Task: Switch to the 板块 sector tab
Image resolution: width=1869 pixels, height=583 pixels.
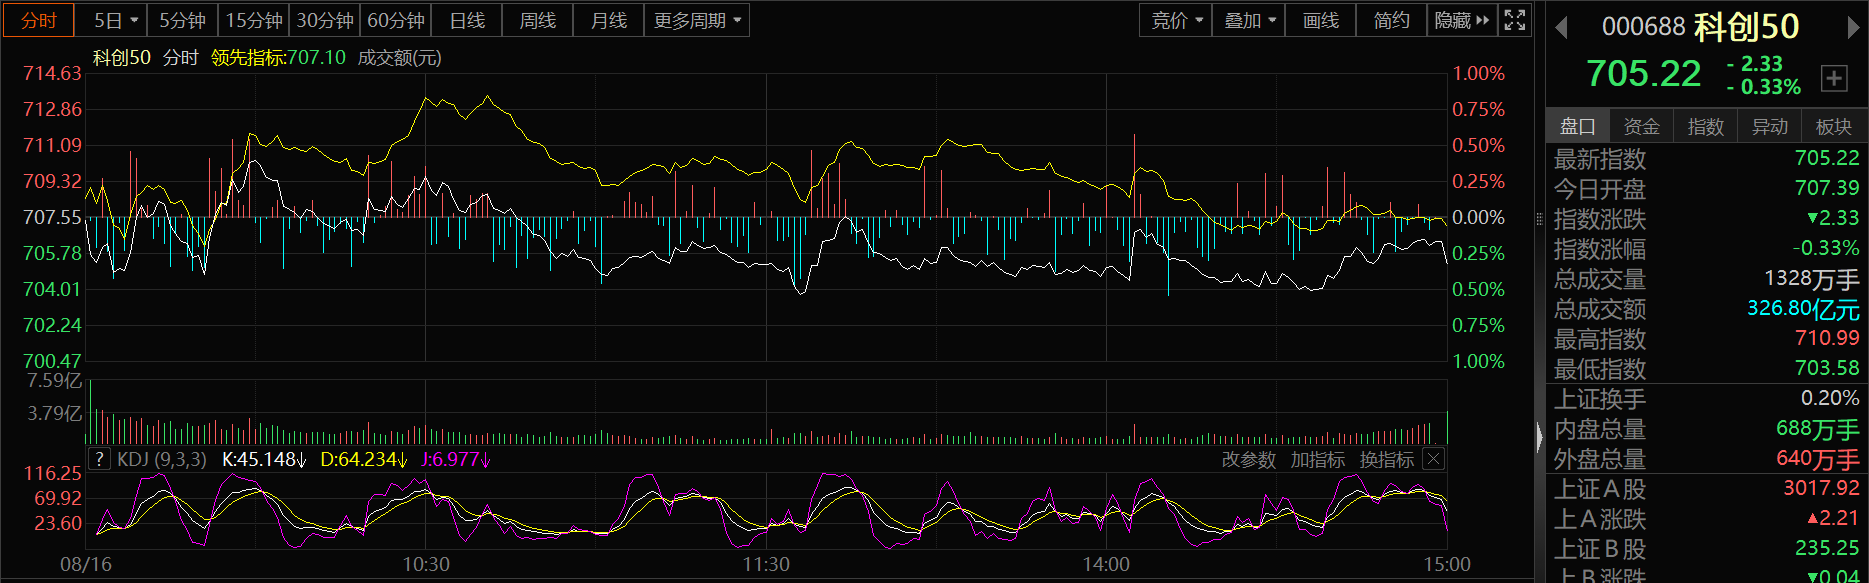Action: pyautogui.click(x=1833, y=126)
